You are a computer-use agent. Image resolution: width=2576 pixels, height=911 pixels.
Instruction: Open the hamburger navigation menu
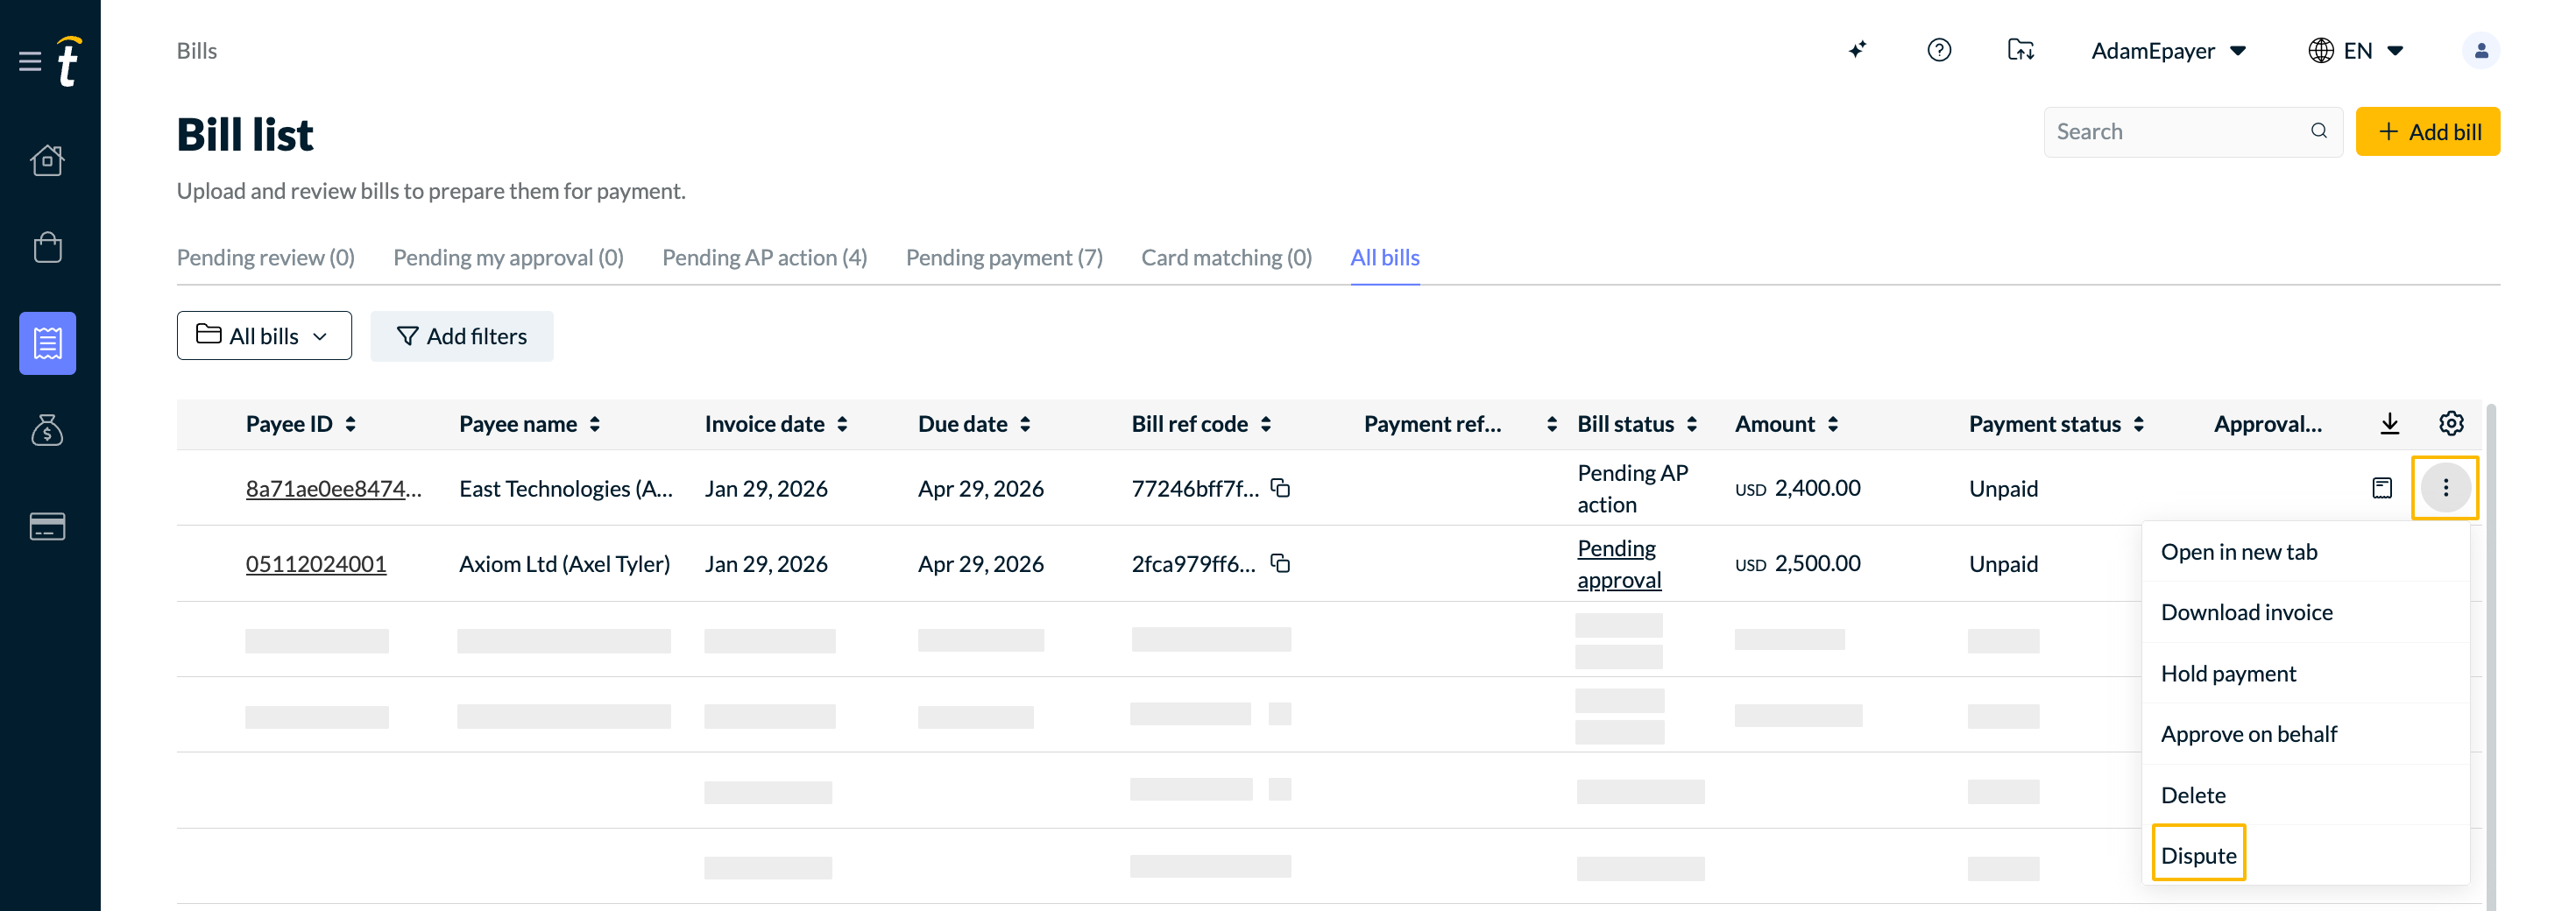pos(30,62)
